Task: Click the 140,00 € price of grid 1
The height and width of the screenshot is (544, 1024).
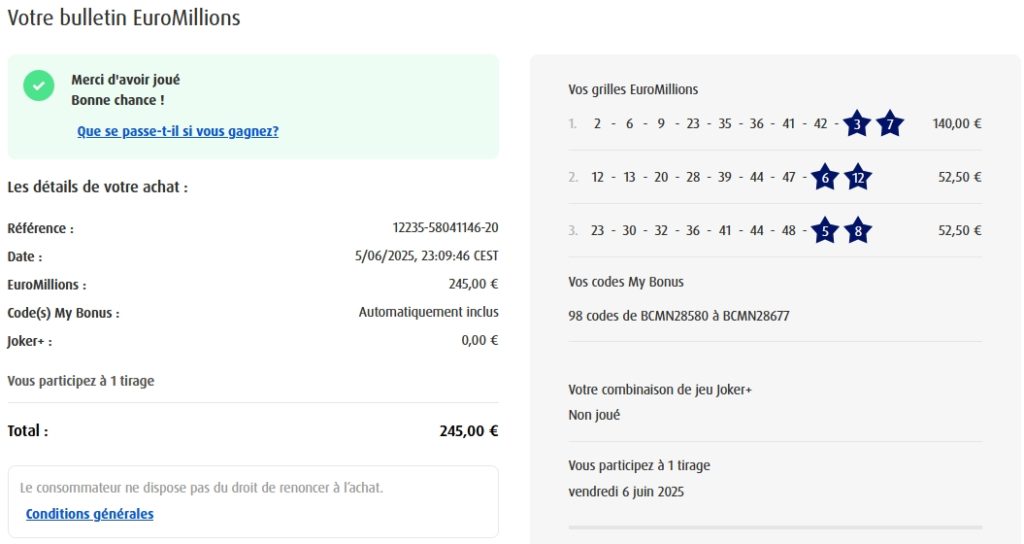Action: pyautogui.click(x=956, y=125)
